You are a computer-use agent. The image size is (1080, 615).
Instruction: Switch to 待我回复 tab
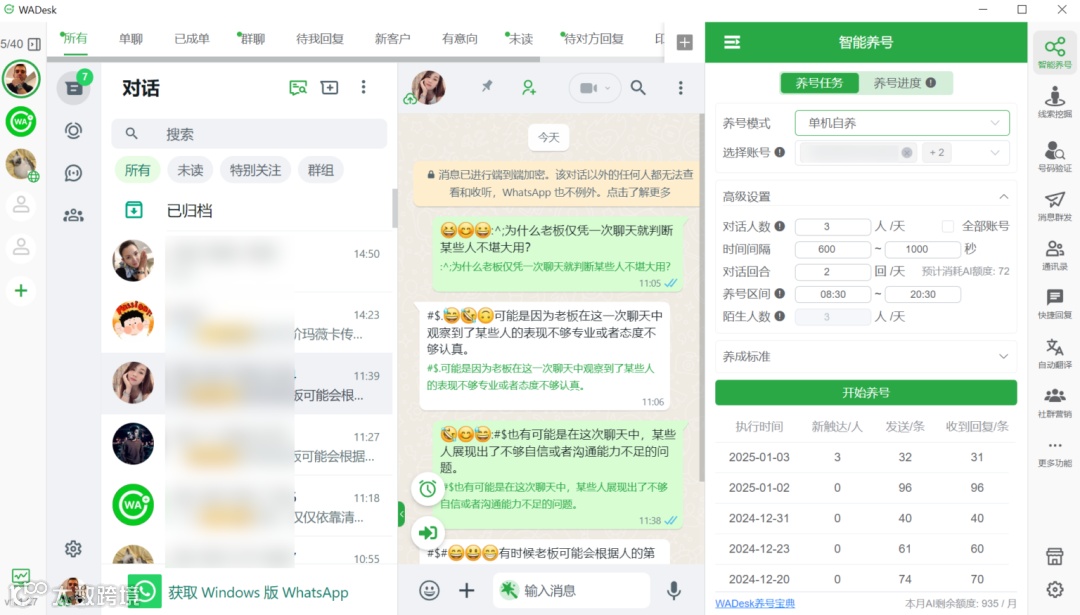[320, 39]
